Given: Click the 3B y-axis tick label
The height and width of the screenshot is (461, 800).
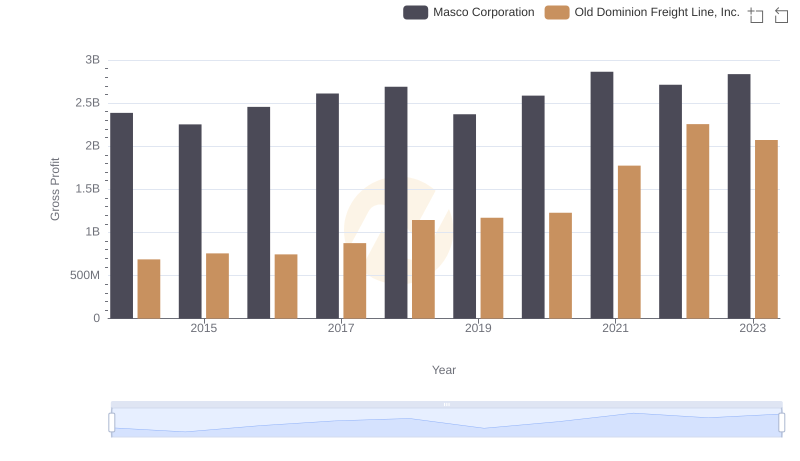Looking at the screenshot, I should click(x=92, y=60).
